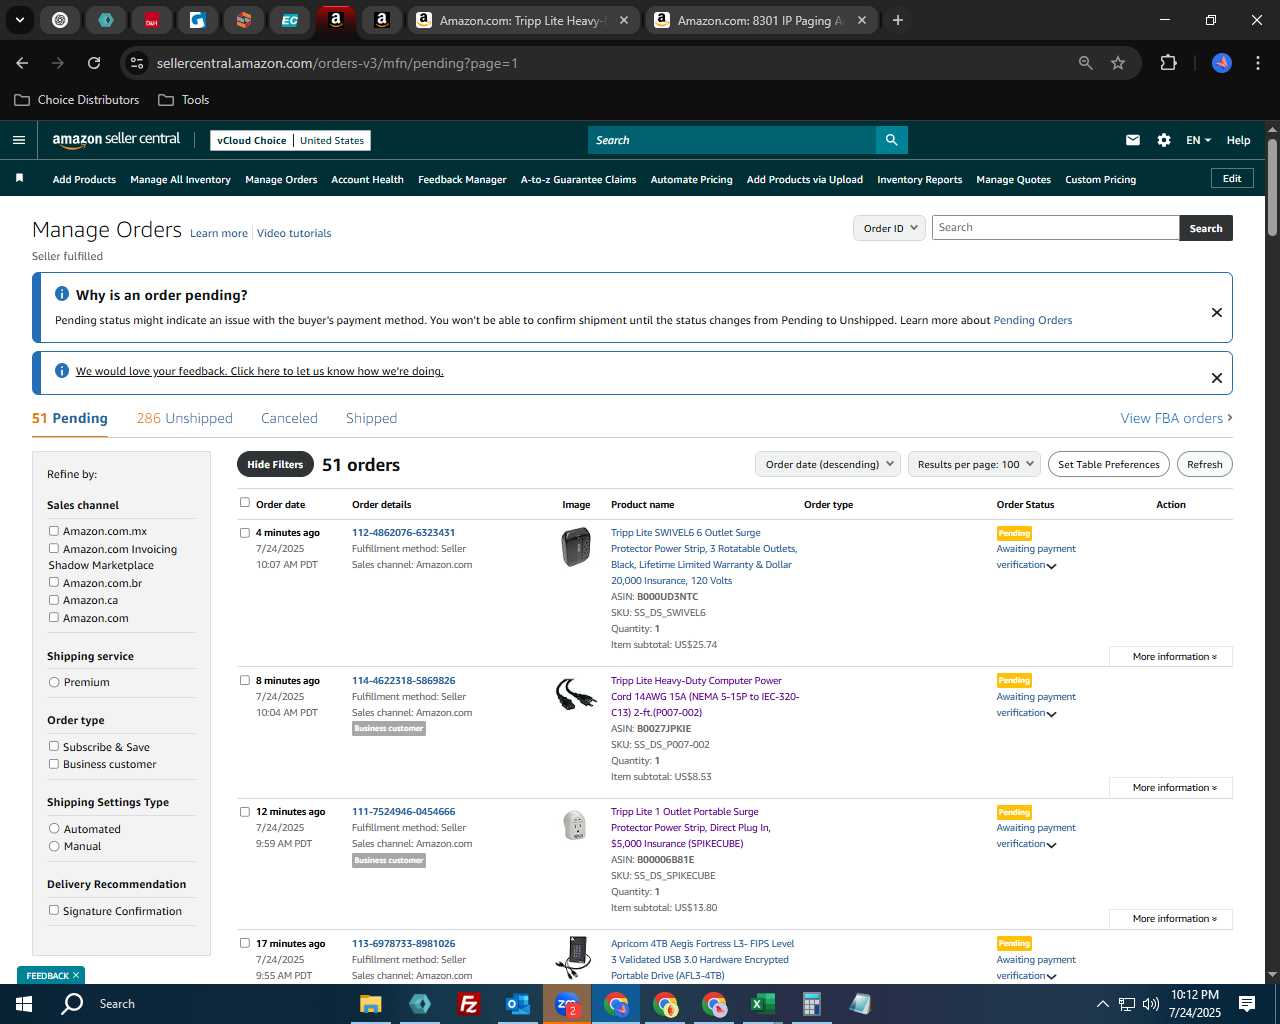1280x1024 pixels.
Task: Open the hamburger navigation menu
Action: (19, 140)
